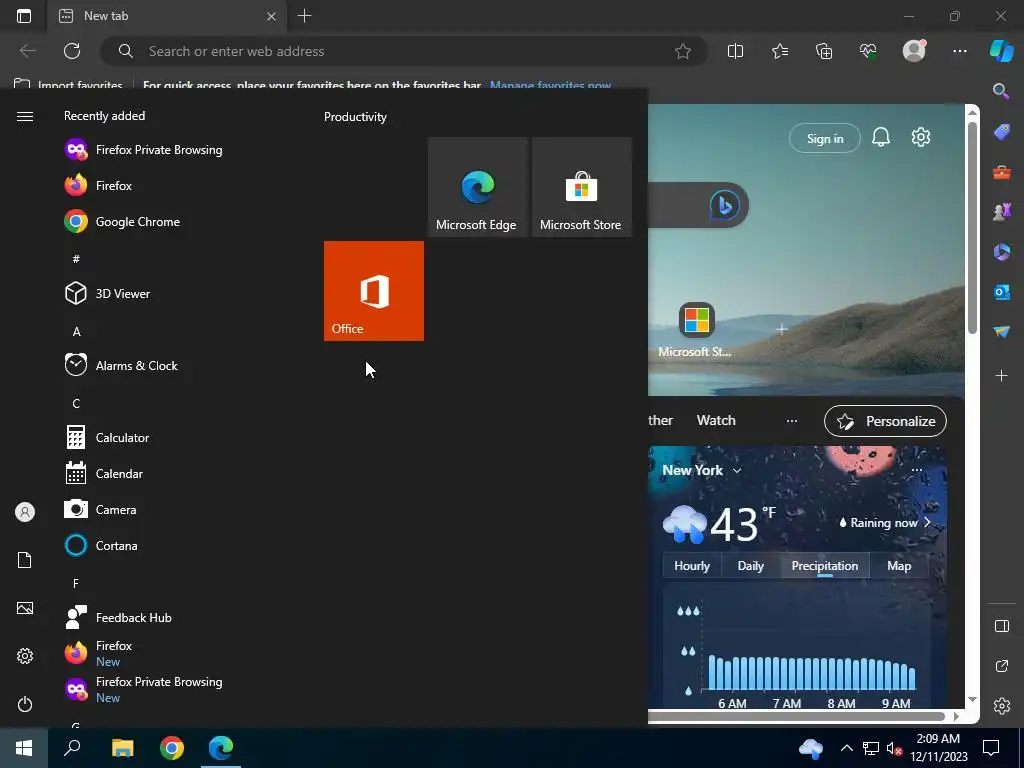The width and height of the screenshot is (1024, 768).
Task: Open Edge Collections icon
Action: pyautogui.click(x=824, y=51)
